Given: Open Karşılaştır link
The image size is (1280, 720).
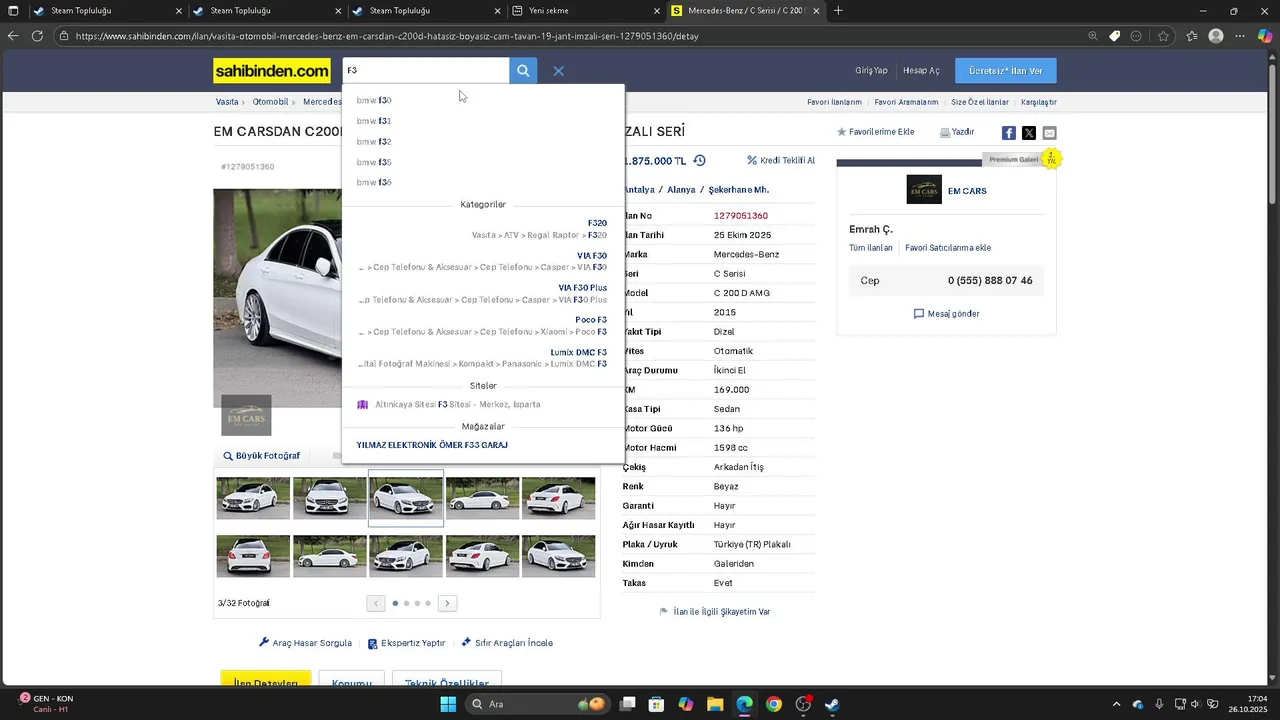Looking at the screenshot, I should coord(1039,102).
